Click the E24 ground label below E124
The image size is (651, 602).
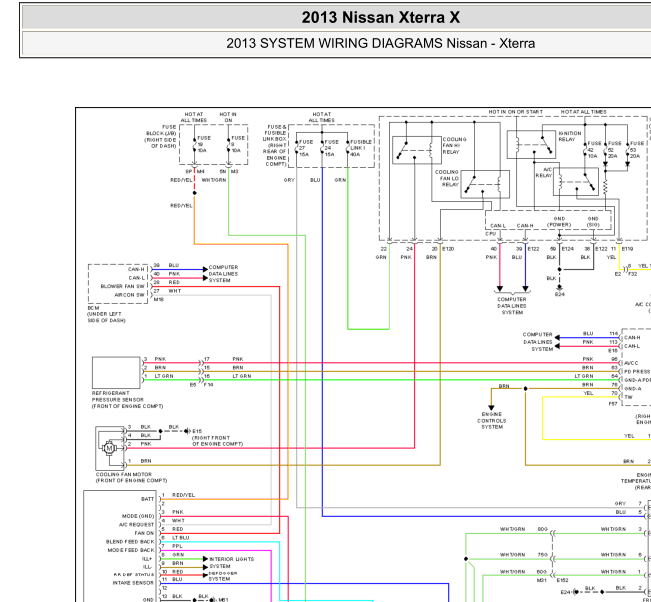[x=560, y=294]
